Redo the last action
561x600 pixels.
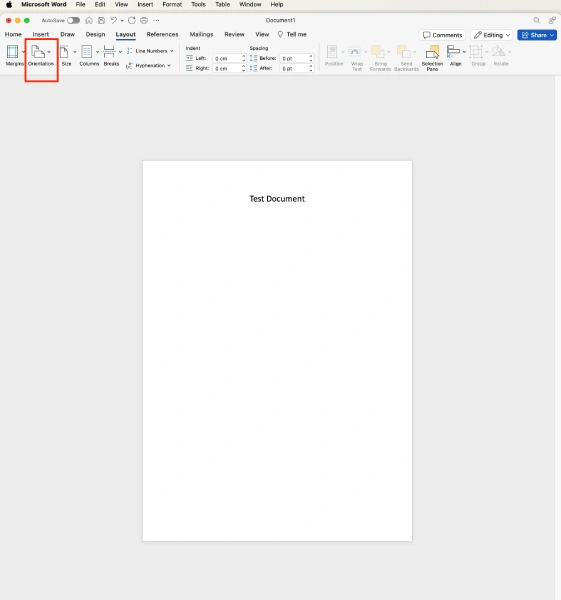click(132, 20)
